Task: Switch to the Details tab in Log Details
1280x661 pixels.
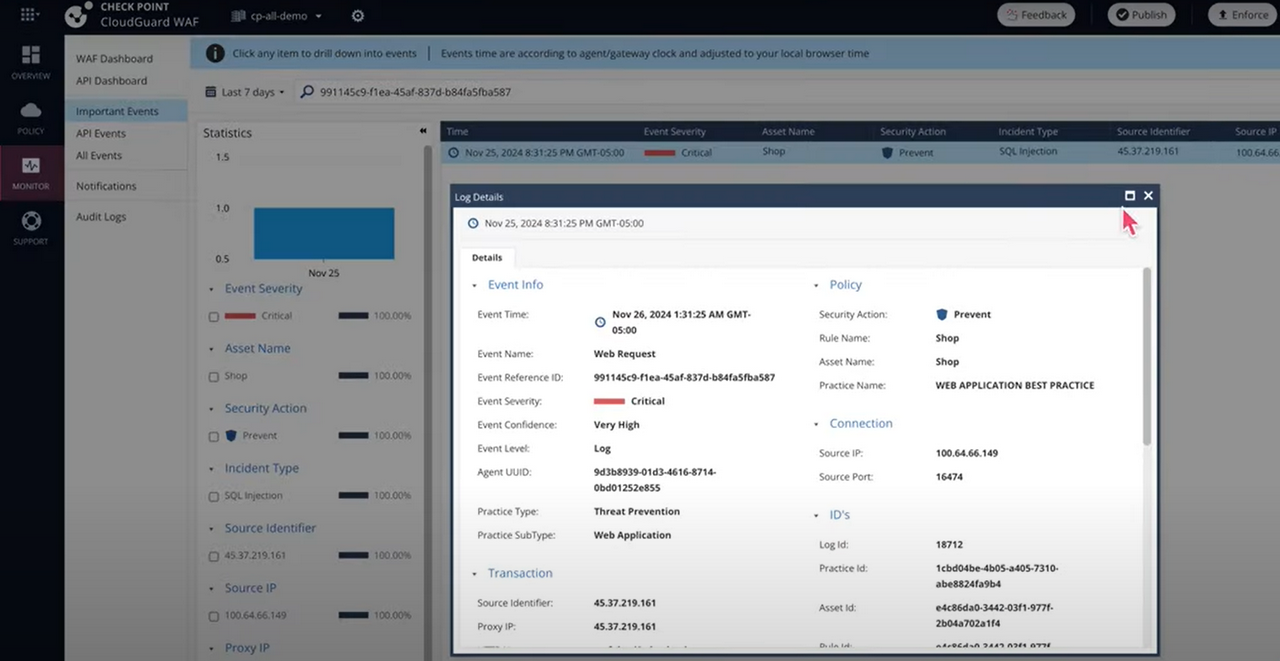Action: 486,257
